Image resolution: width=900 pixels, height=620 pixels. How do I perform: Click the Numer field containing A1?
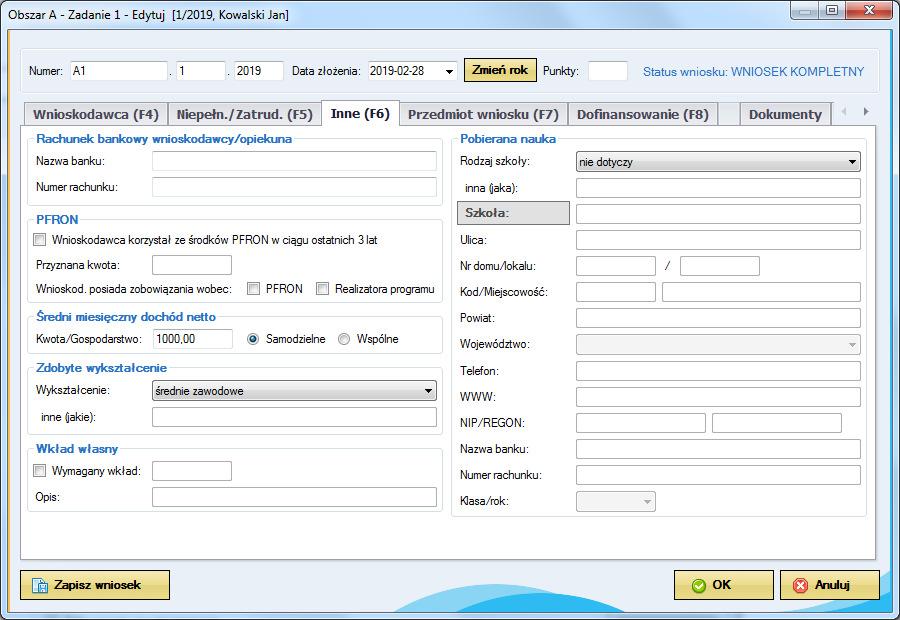click(119, 71)
